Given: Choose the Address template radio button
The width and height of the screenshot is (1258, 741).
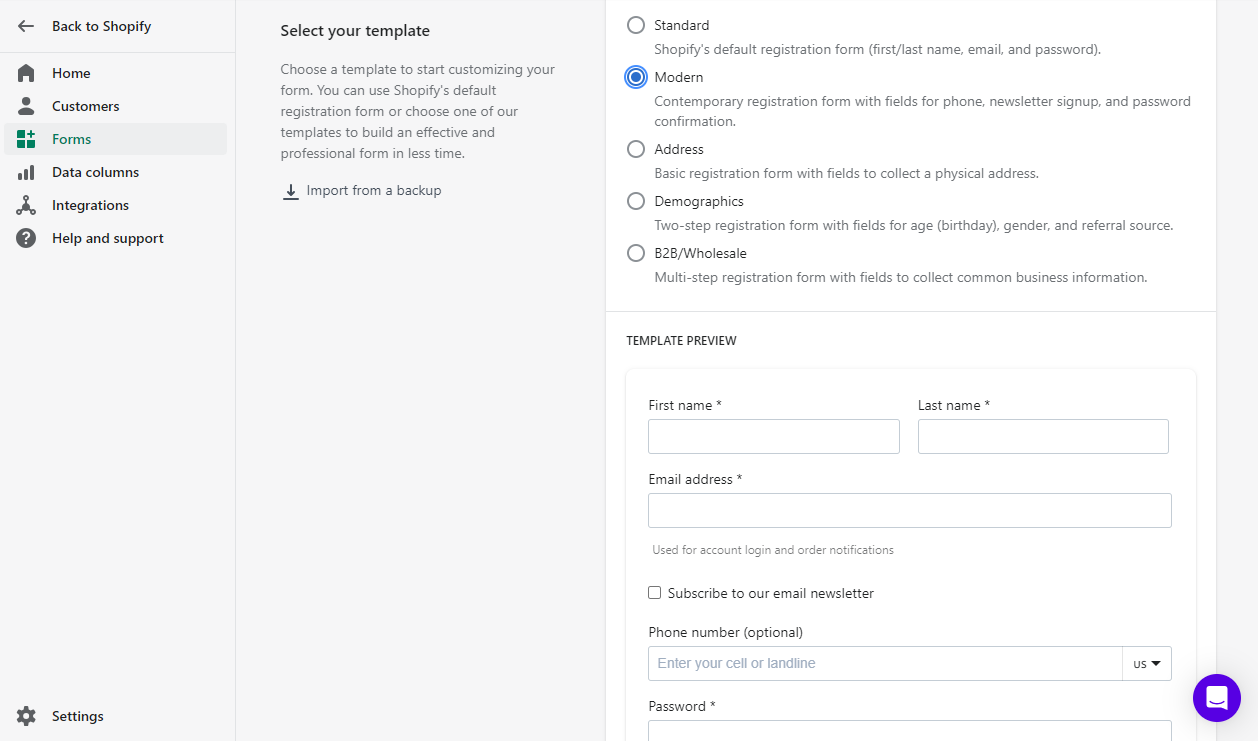Looking at the screenshot, I should coord(636,149).
